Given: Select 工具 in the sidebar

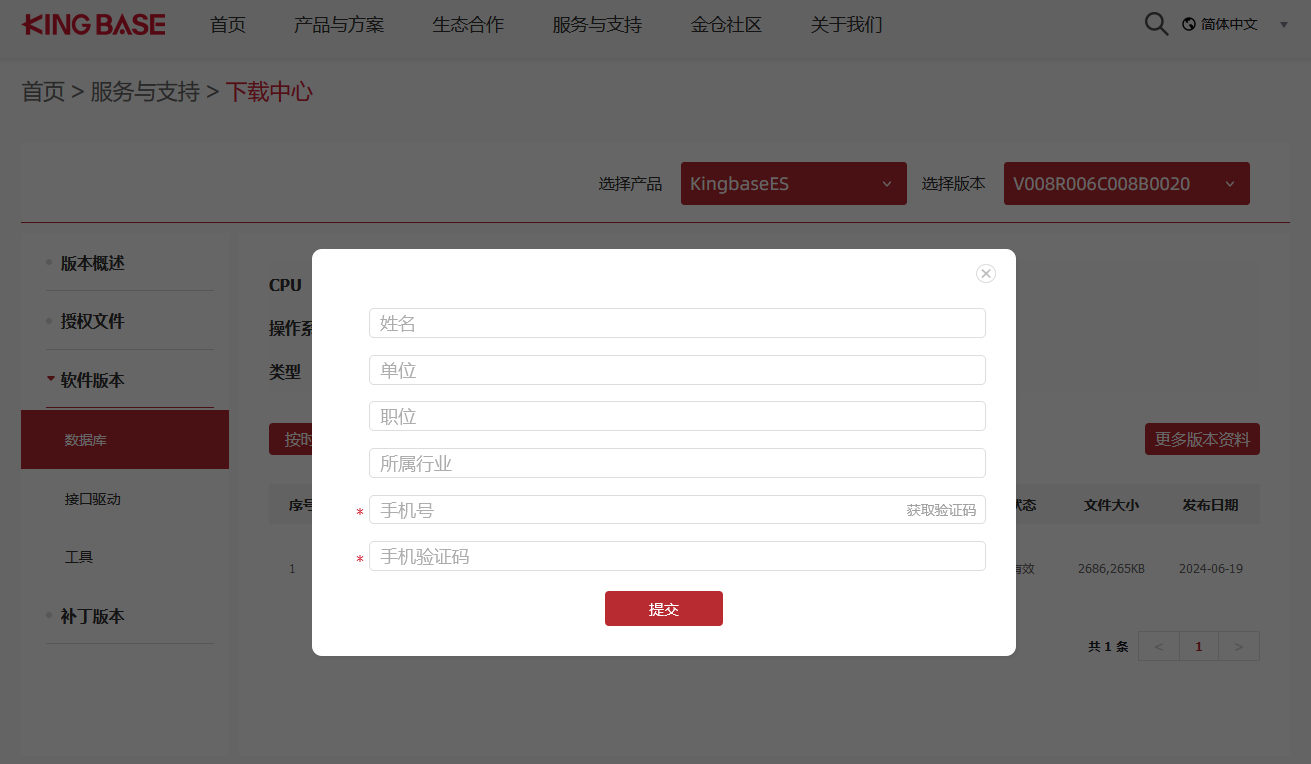Looking at the screenshot, I should [x=79, y=557].
